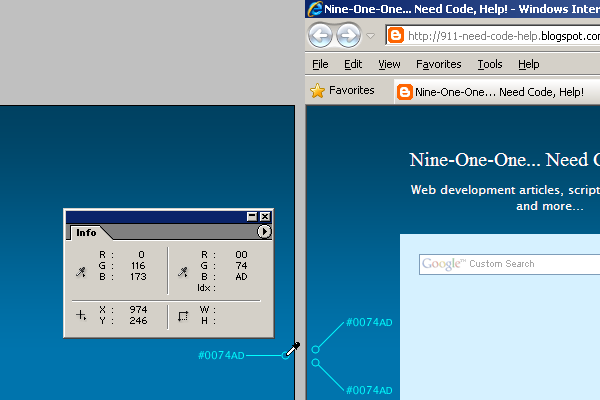Click the G value 116 in Info panel
This screenshot has height=400, width=600.
click(138, 265)
